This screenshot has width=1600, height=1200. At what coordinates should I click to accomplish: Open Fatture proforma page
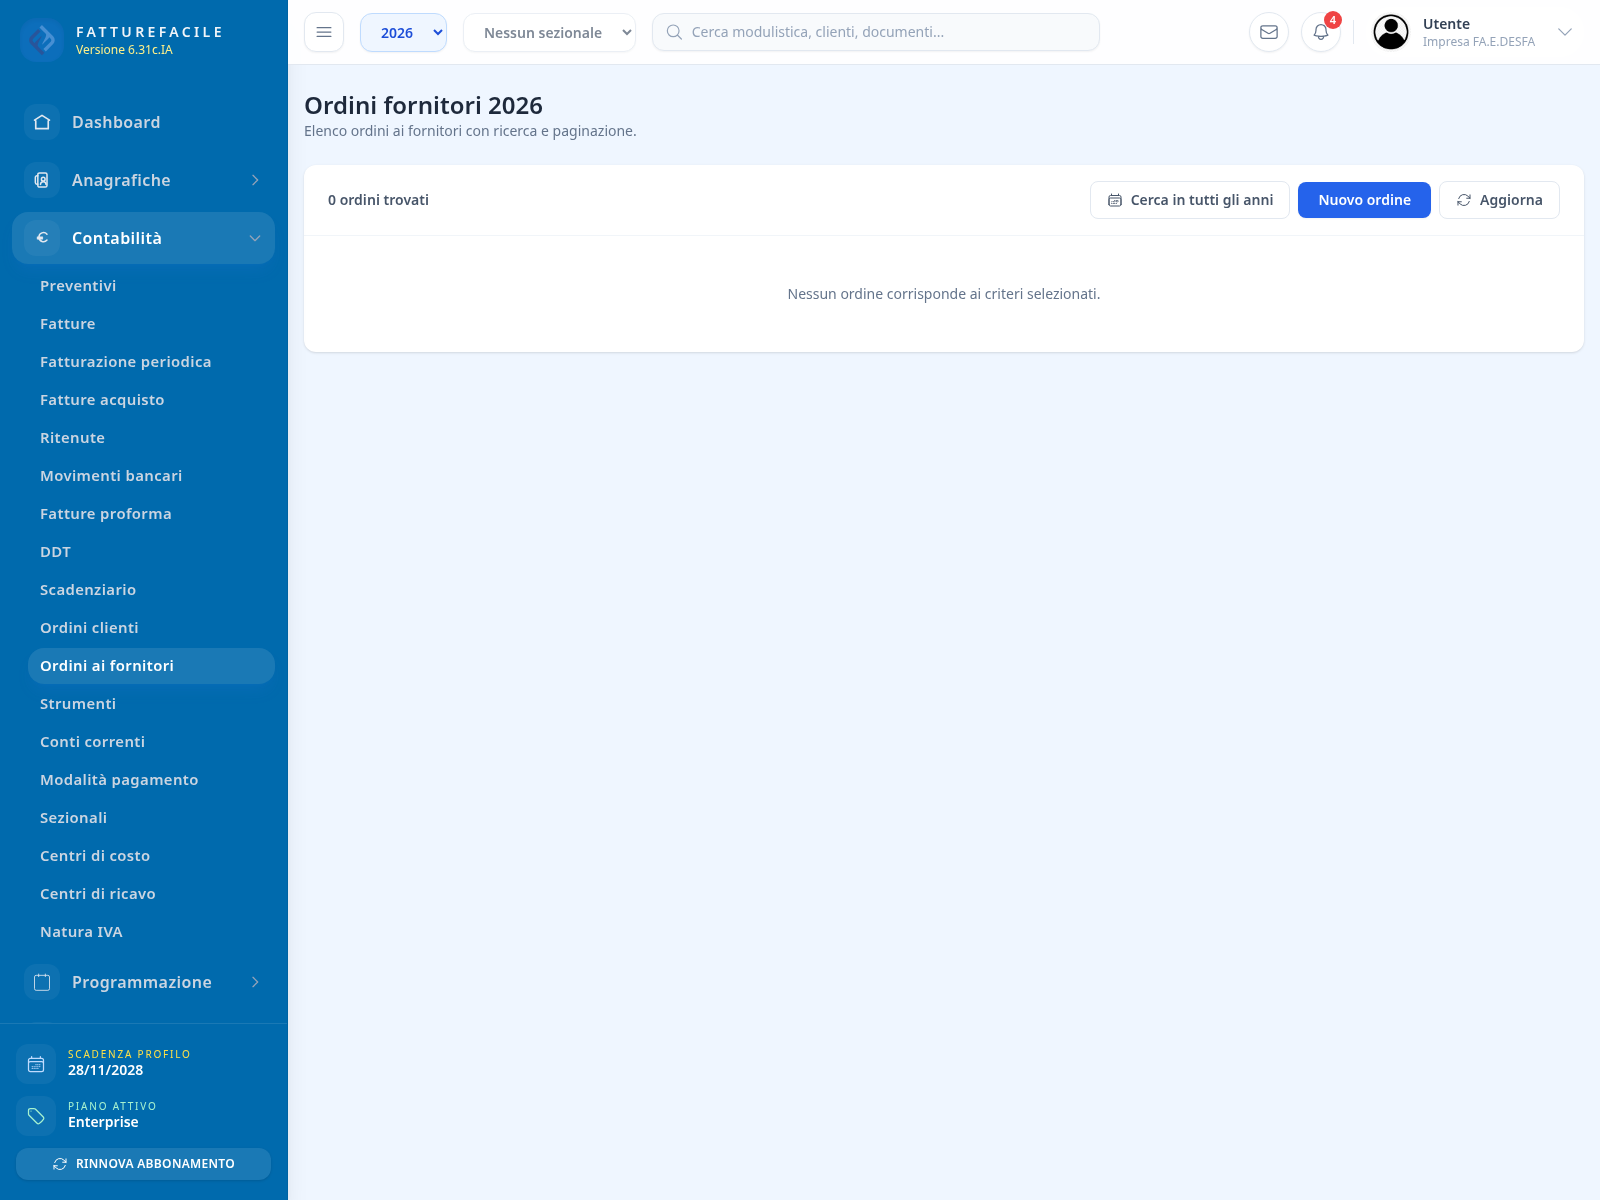151,514
